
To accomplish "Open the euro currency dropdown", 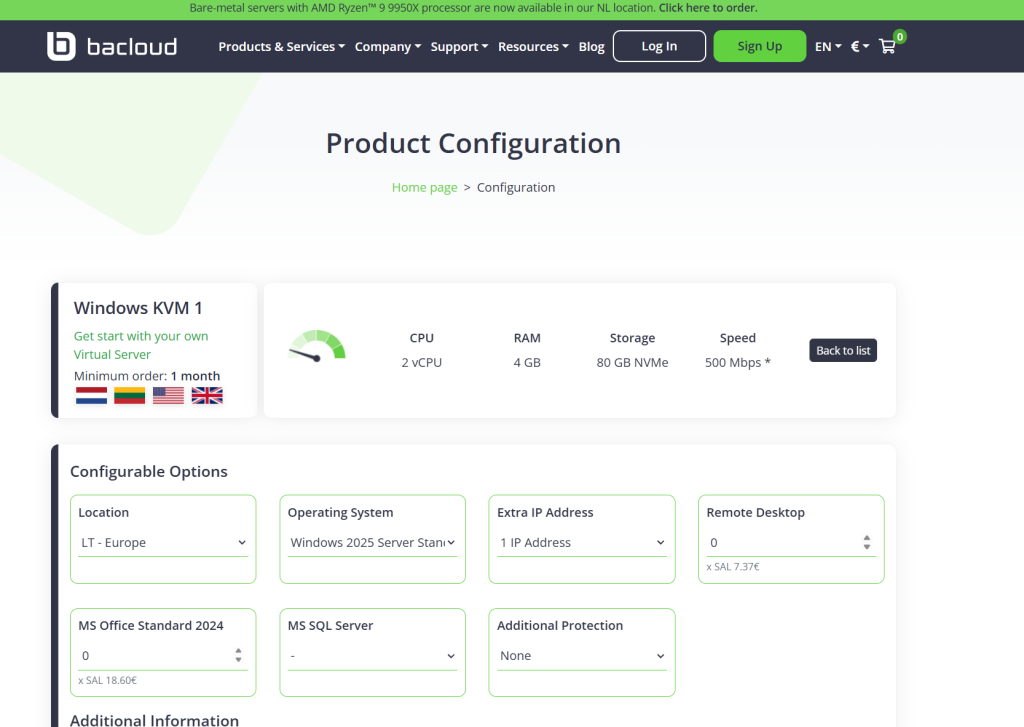I will point(859,46).
